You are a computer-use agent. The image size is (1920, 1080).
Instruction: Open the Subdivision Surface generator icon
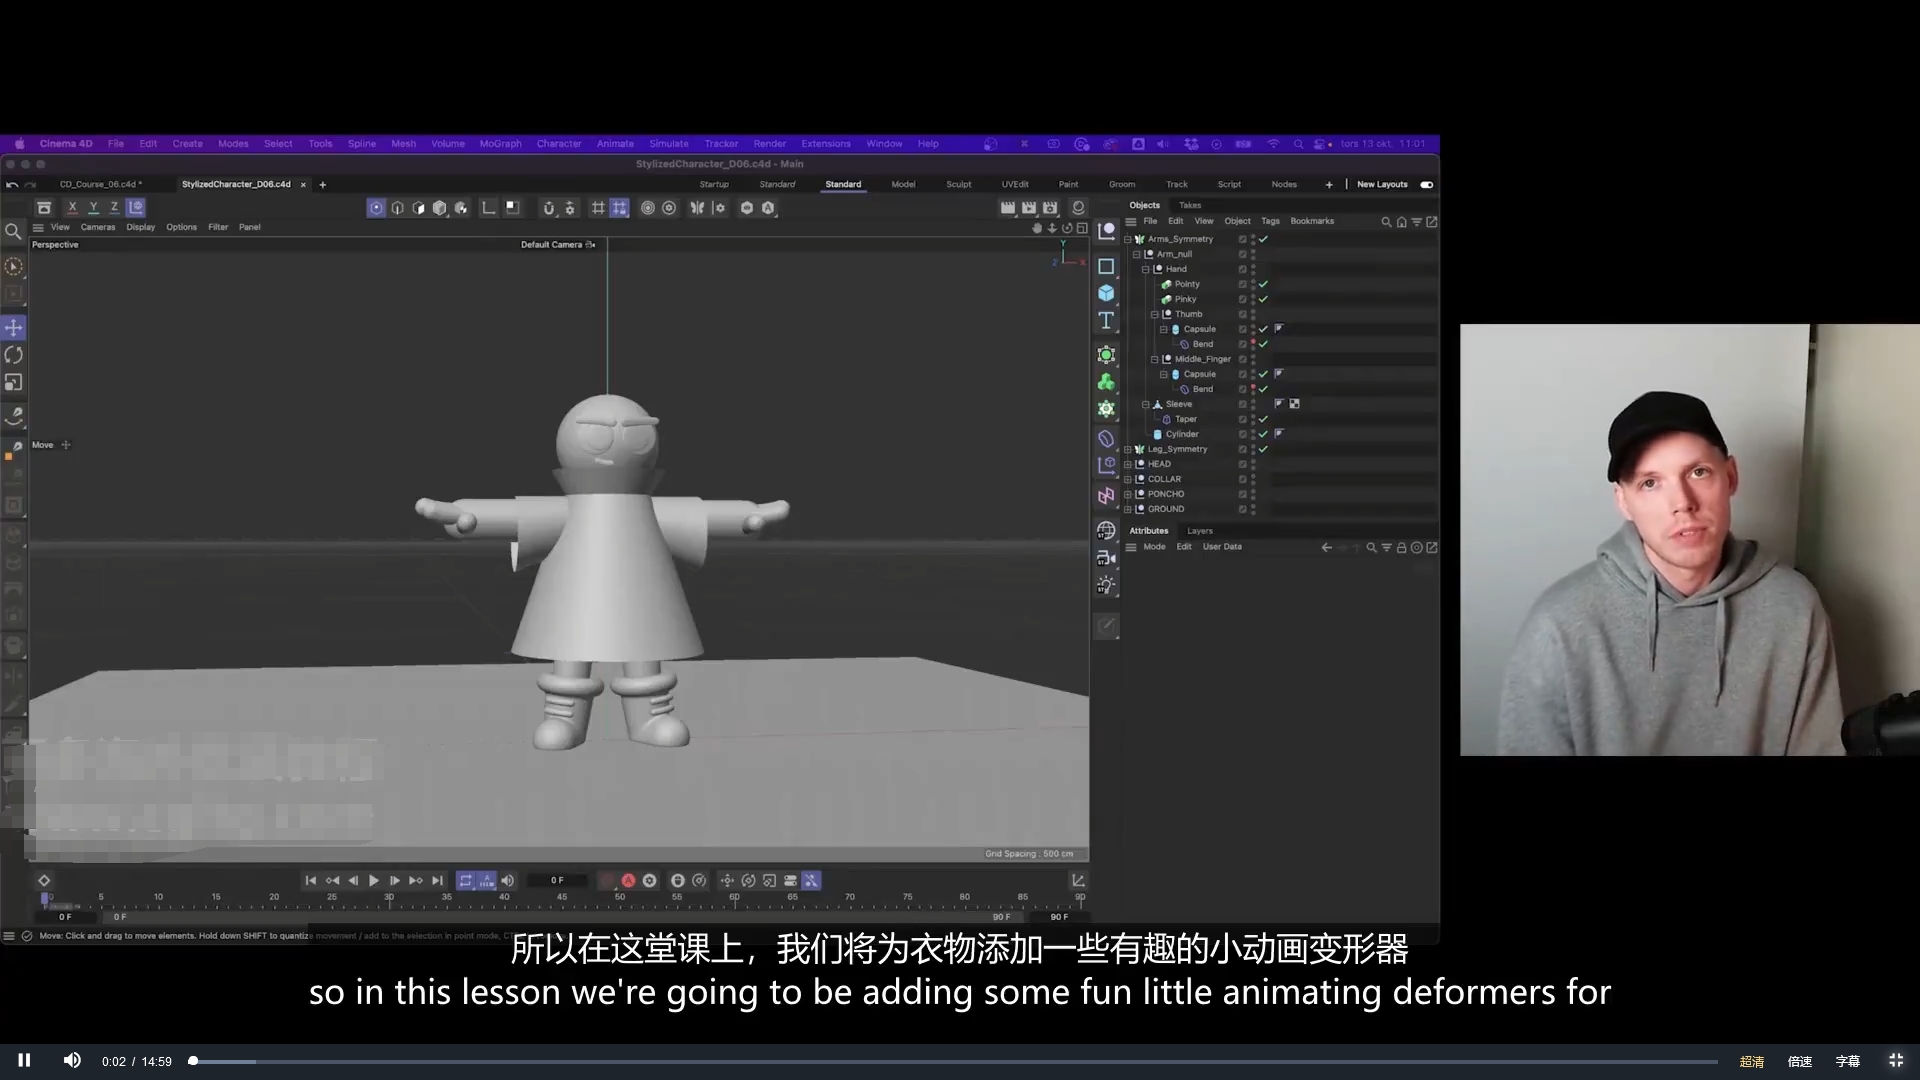(x=1106, y=355)
